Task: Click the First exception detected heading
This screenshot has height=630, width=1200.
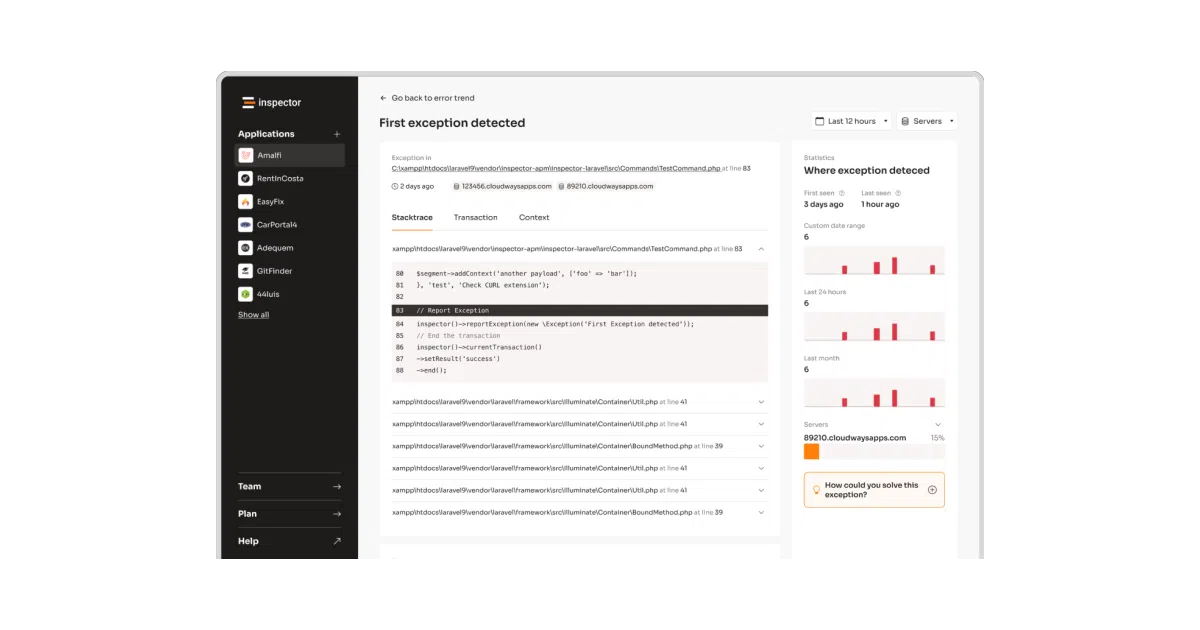Action: point(452,123)
